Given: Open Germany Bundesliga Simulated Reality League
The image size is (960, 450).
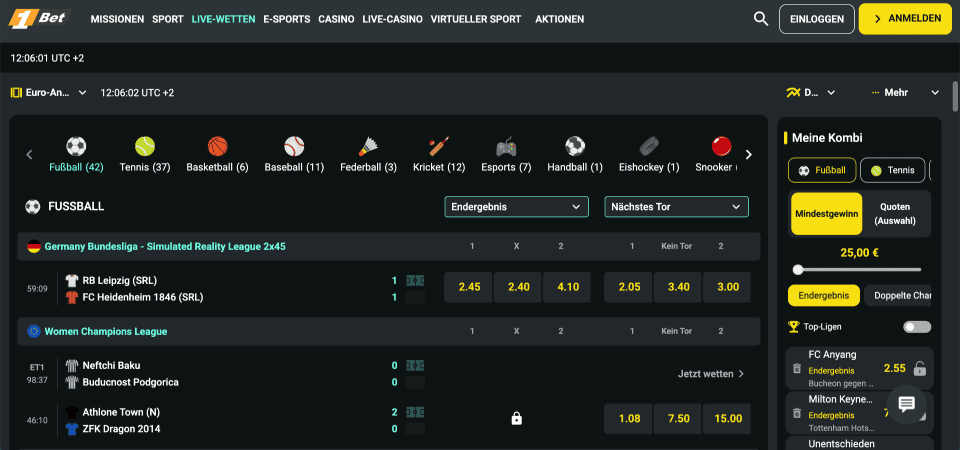Looking at the screenshot, I should 165,247.
